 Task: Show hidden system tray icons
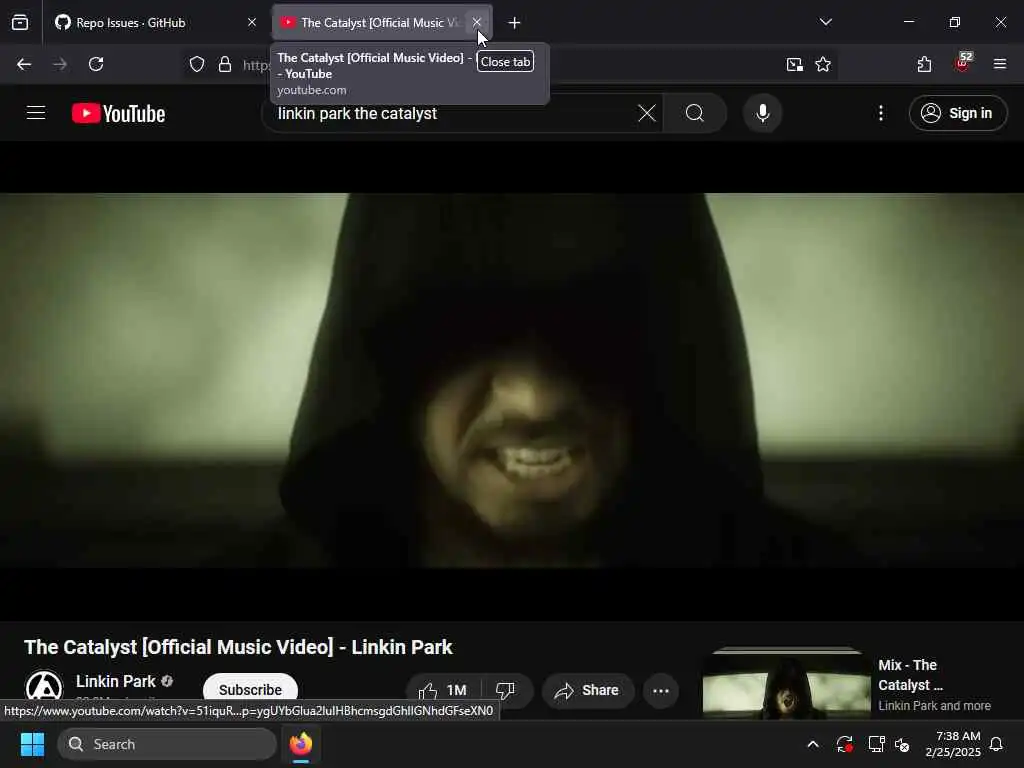tap(813, 744)
